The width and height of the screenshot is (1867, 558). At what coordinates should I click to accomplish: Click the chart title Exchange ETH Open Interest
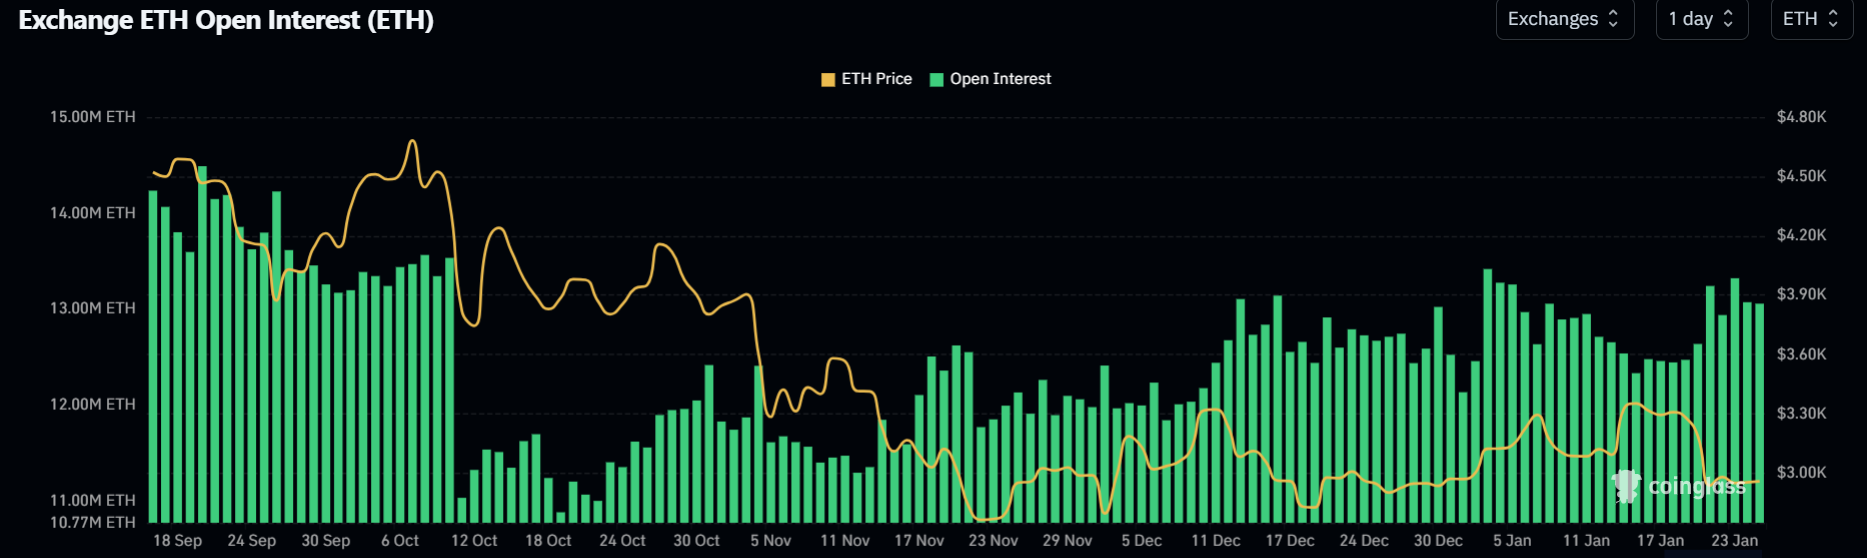[x=226, y=21]
